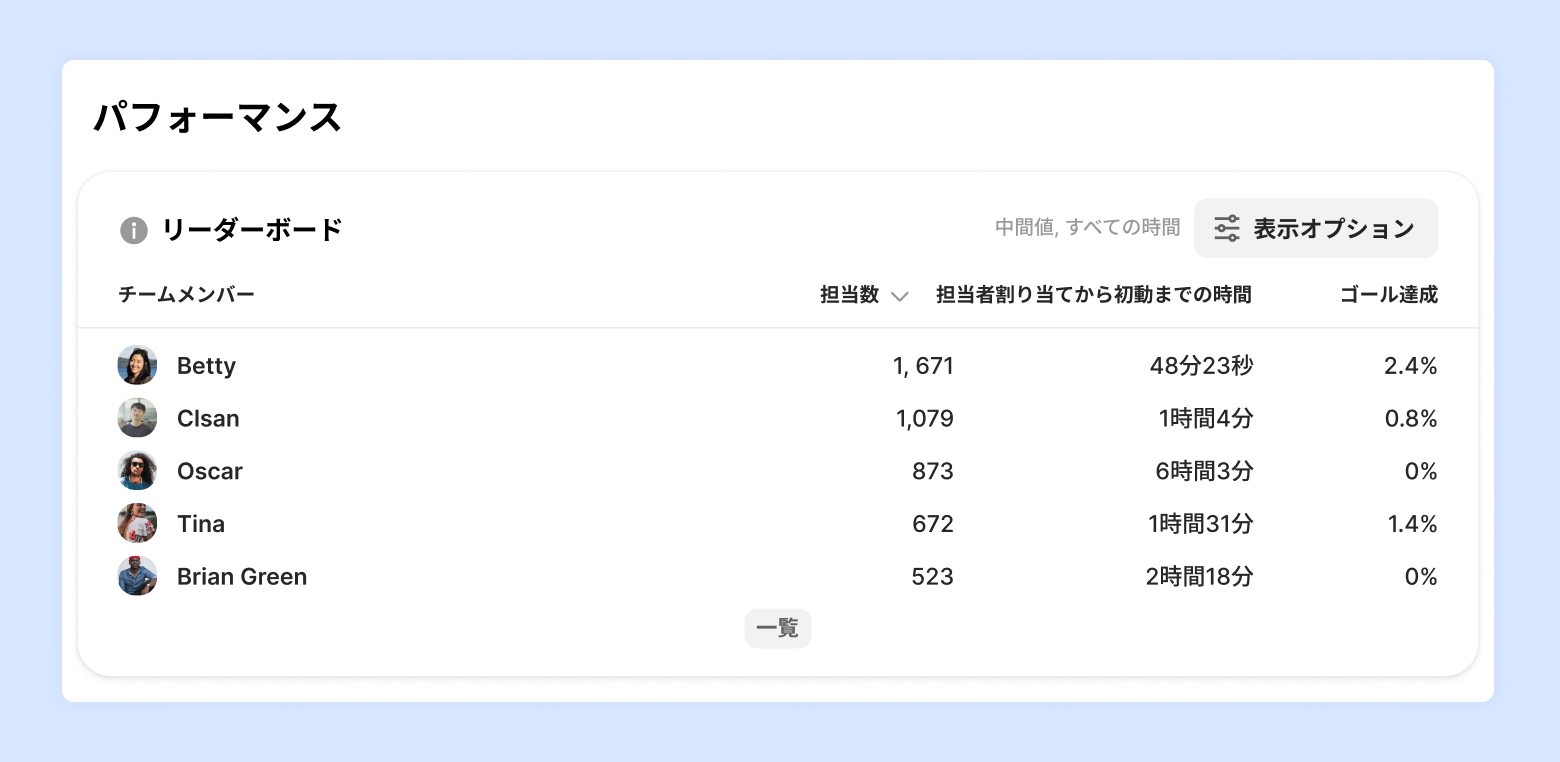
Task: Open the 表示オプション display options button
Action: [x=1315, y=229]
